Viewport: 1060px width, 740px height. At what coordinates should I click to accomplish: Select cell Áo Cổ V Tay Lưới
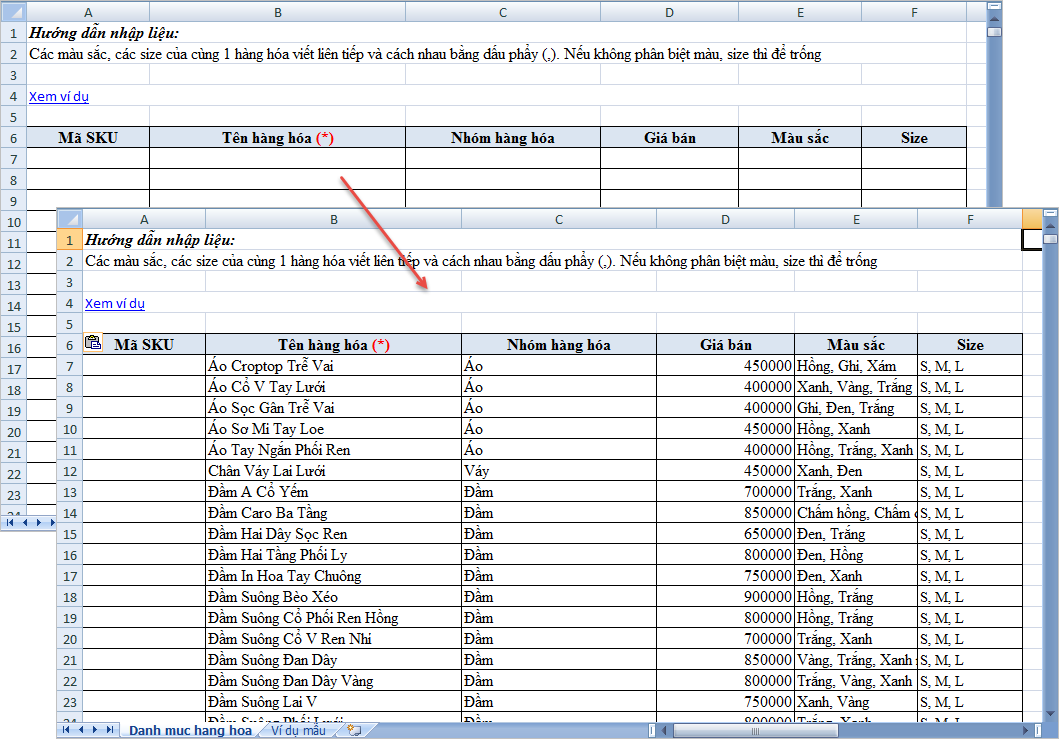coord(333,387)
